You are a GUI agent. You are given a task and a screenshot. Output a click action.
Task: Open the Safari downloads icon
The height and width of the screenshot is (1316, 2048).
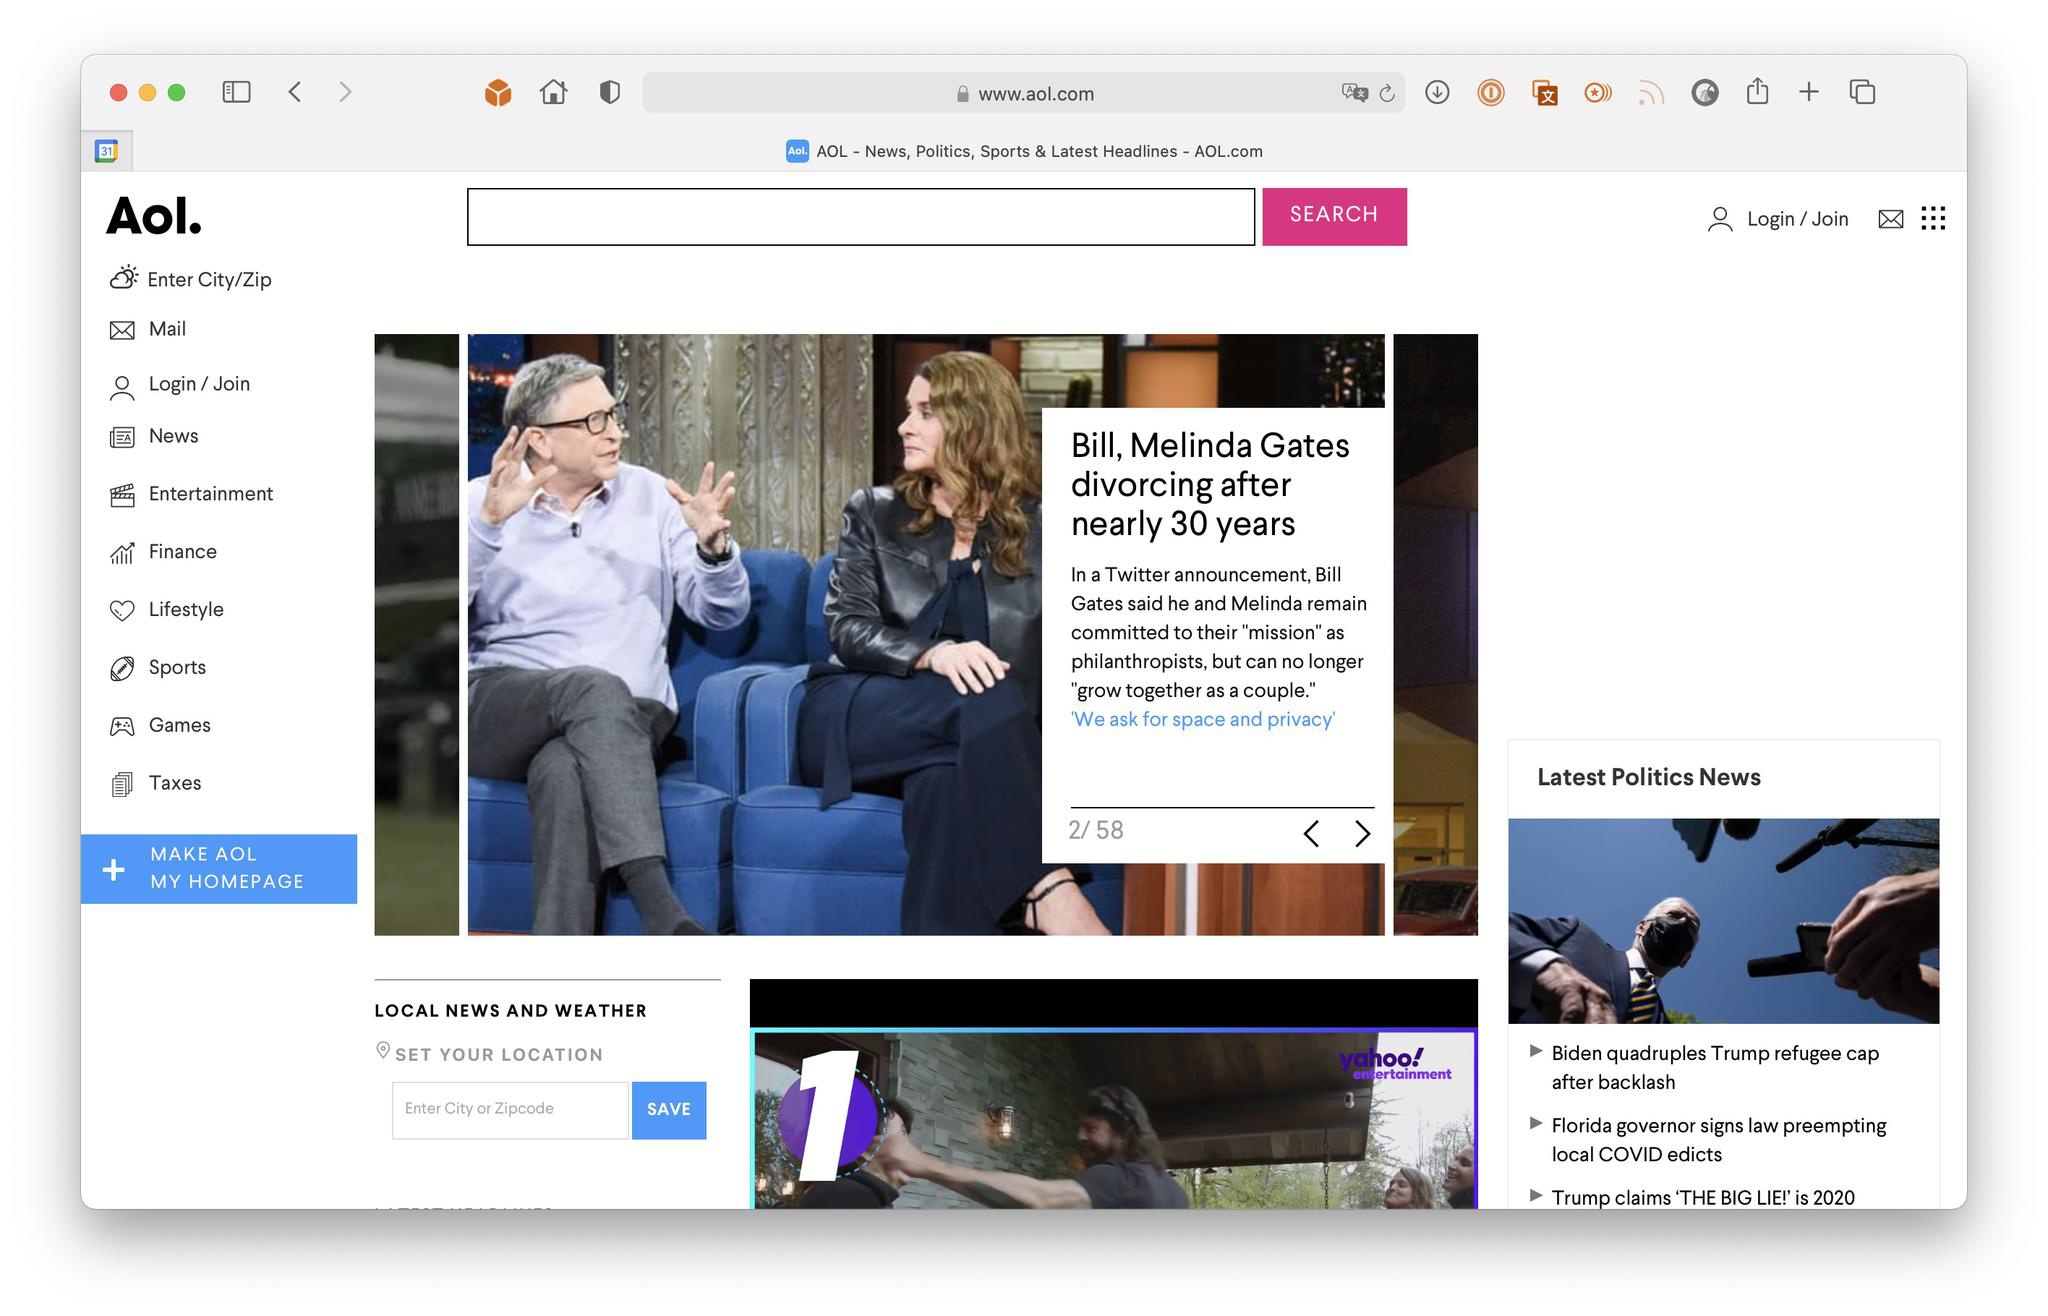click(x=1437, y=92)
